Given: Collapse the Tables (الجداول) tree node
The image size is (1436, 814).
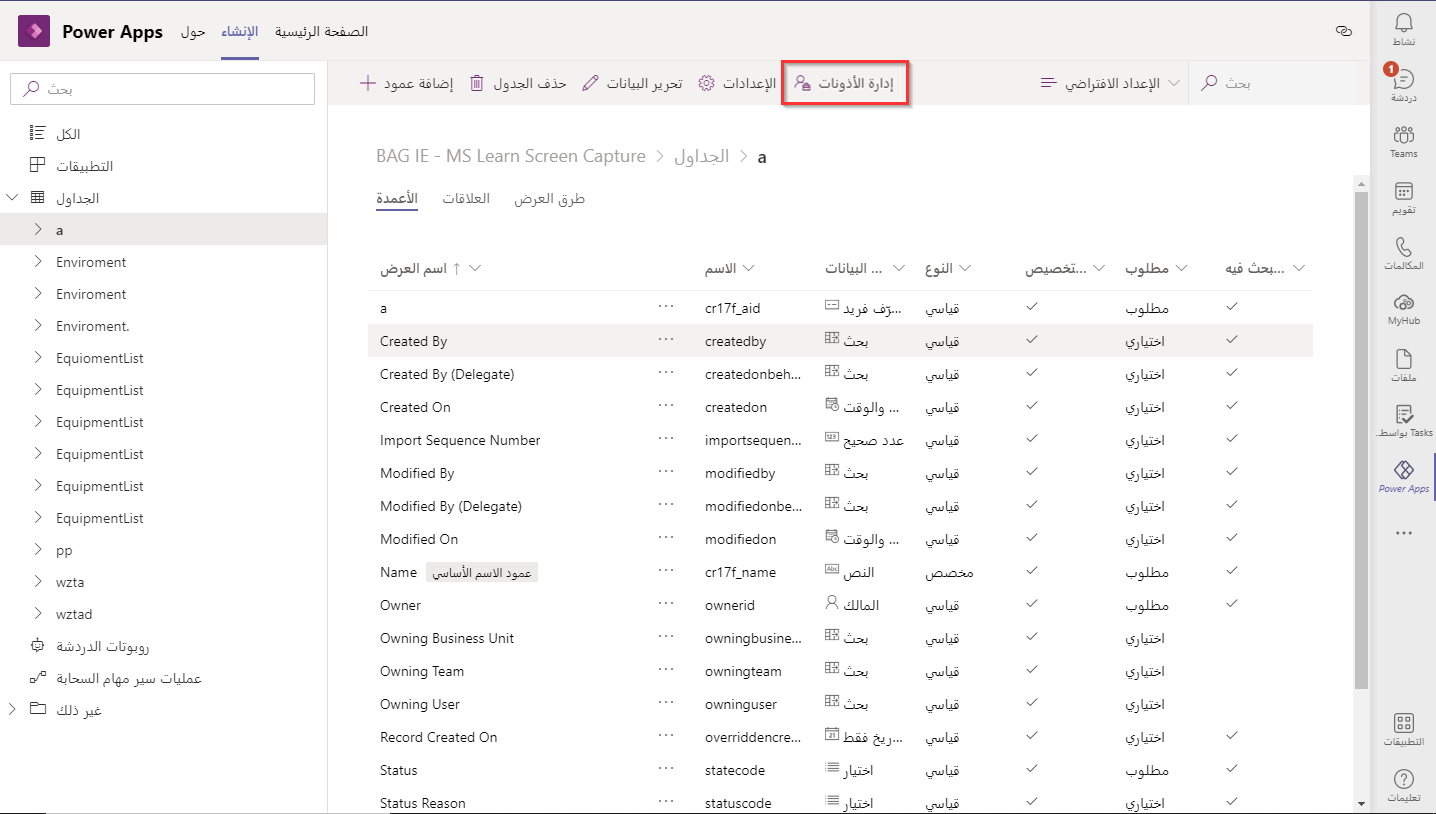Looking at the screenshot, I should click(x=13, y=198).
